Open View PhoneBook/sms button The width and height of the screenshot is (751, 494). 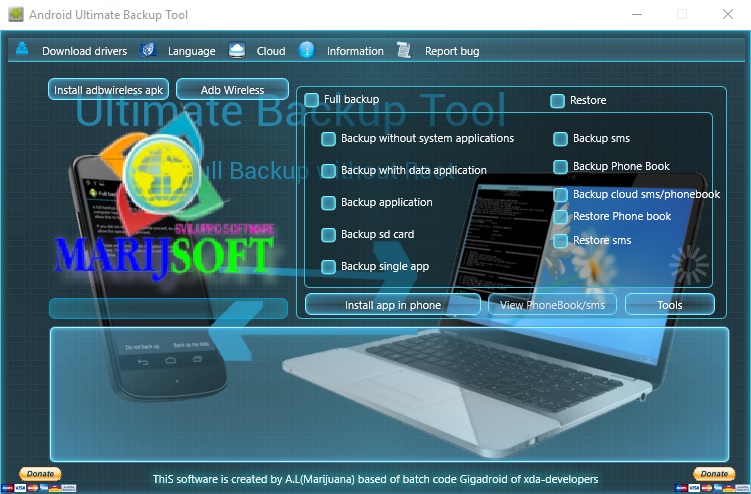coord(552,305)
